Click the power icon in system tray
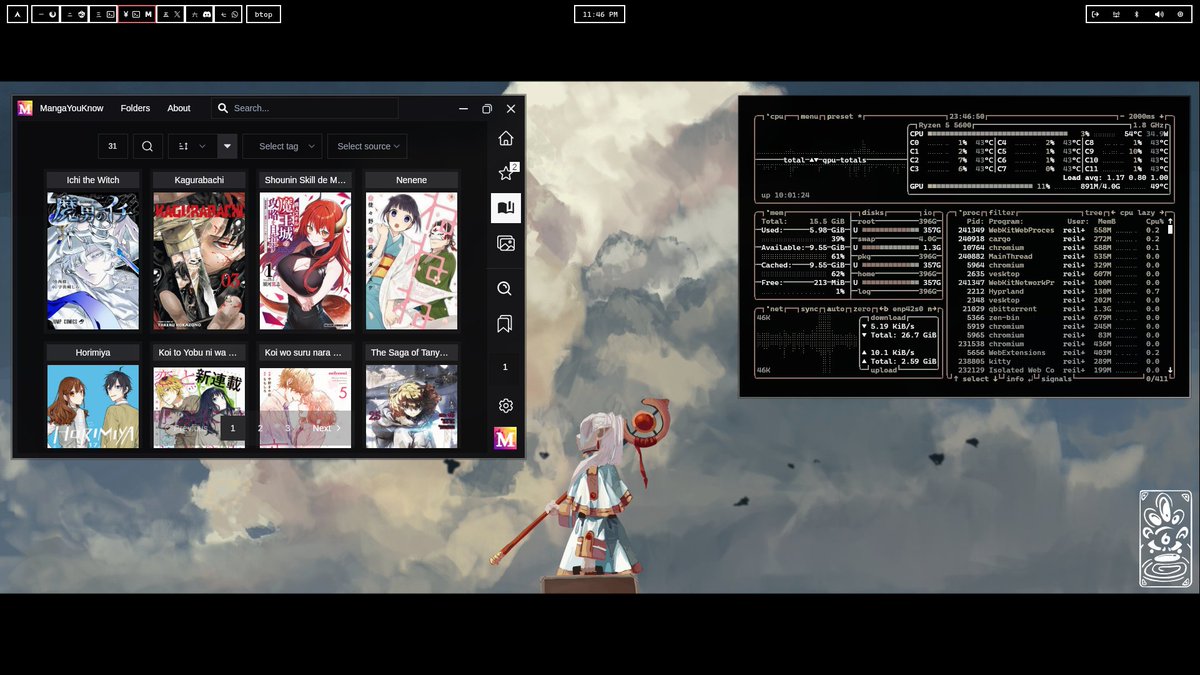The width and height of the screenshot is (1200, 675). tap(1180, 14)
